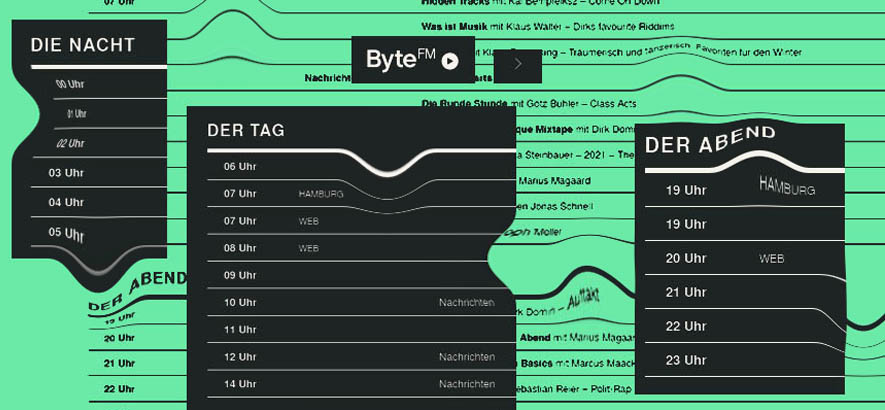
Task: Click HAMBURG label in Der Abend panel
Action: (x=787, y=186)
